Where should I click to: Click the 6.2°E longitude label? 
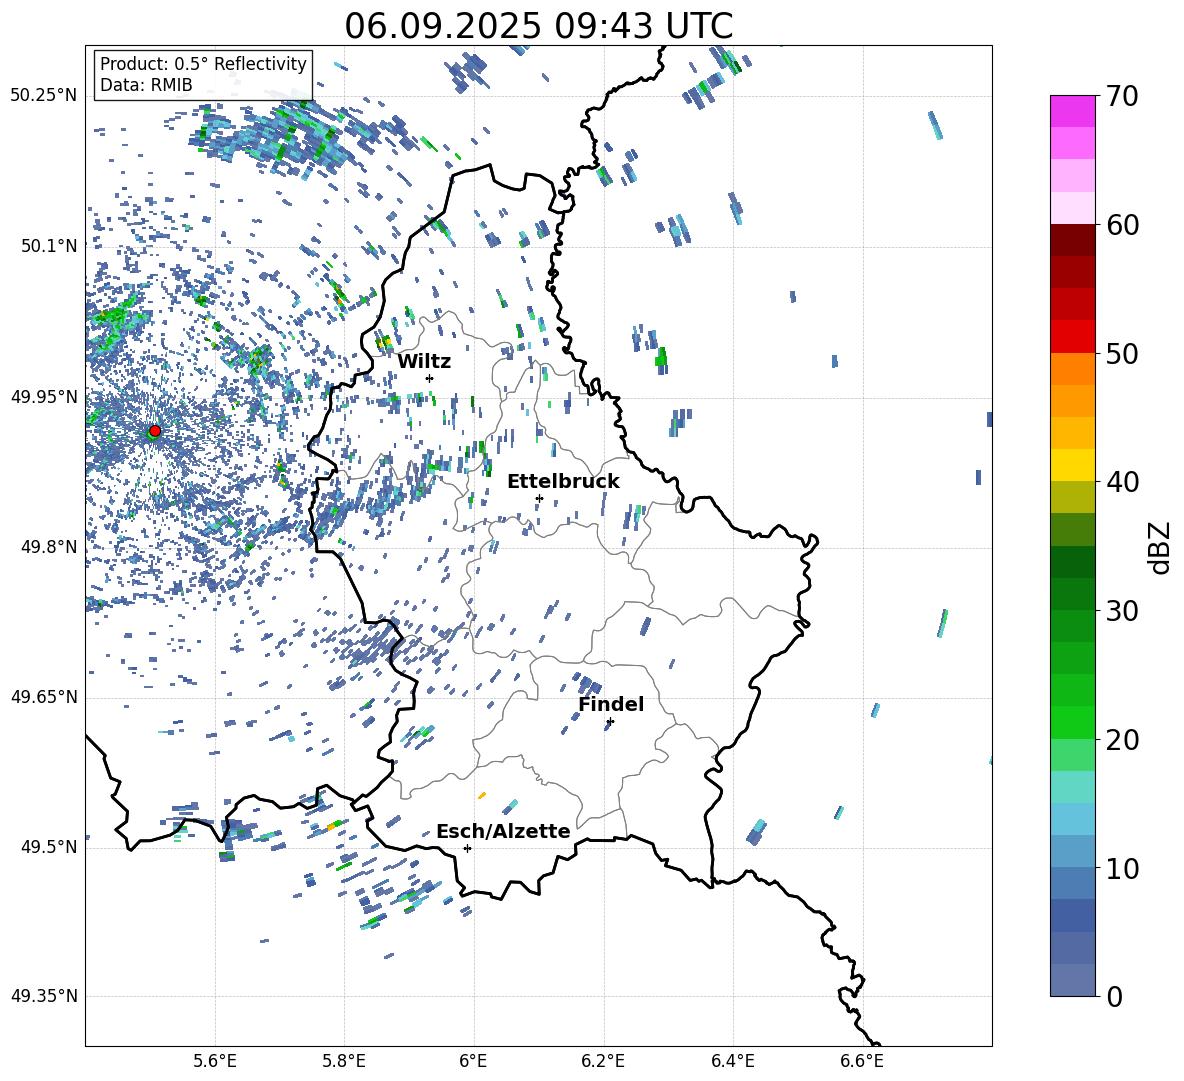603,1061
